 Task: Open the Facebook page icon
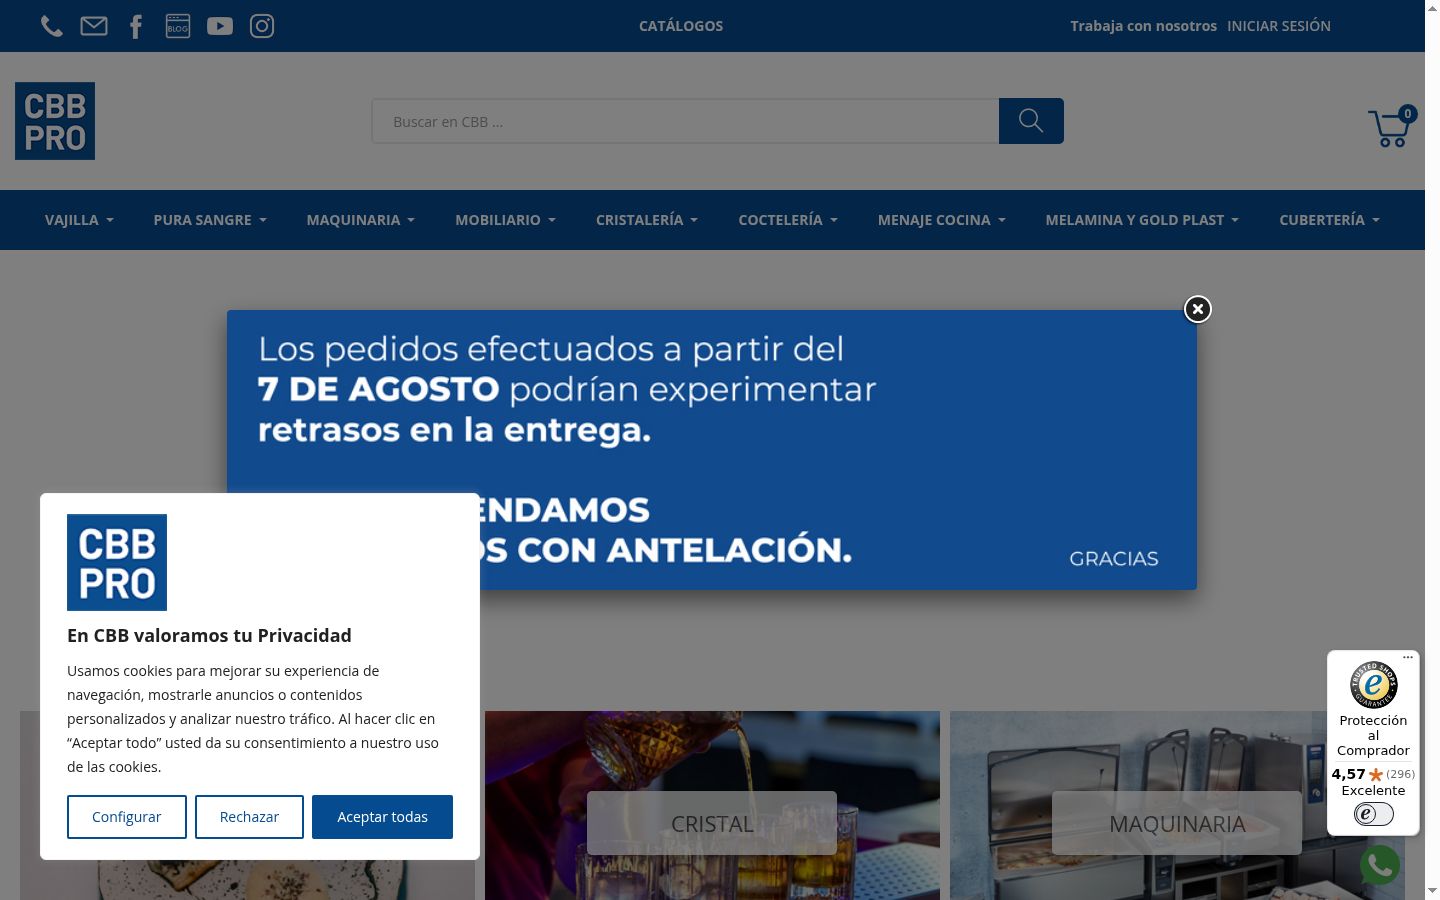[x=136, y=26]
